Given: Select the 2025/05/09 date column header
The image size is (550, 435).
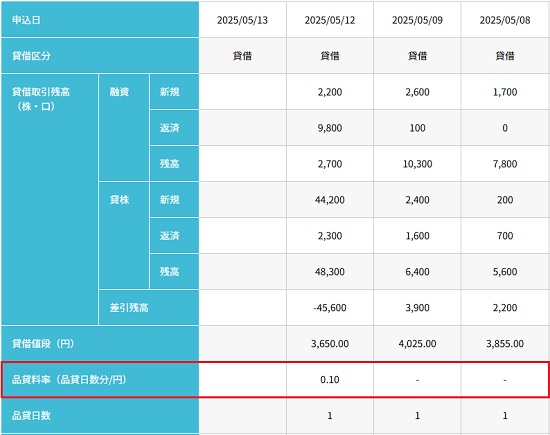Looking at the screenshot, I should tap(417, 20).
